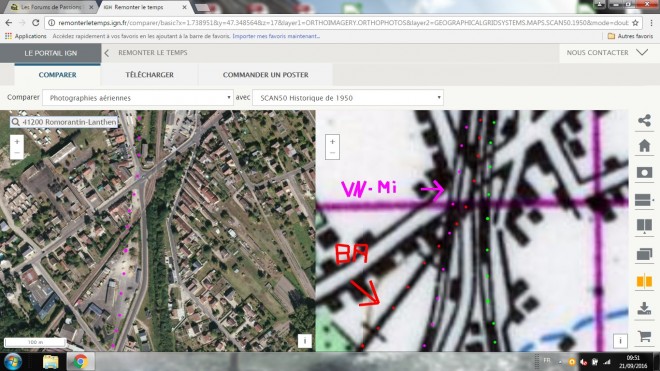Zoom in on the 1950 historic map

[x=332, y=142]
